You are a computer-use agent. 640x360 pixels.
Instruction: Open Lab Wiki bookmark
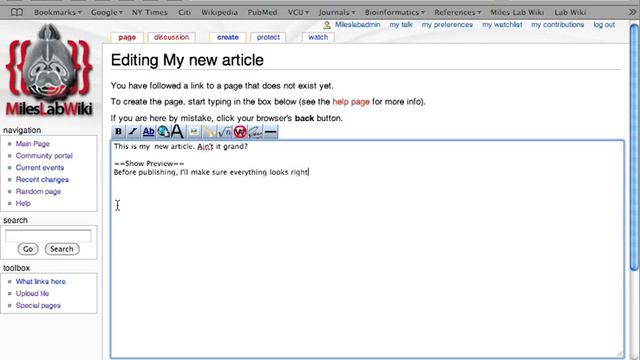[x=570, y=12]
